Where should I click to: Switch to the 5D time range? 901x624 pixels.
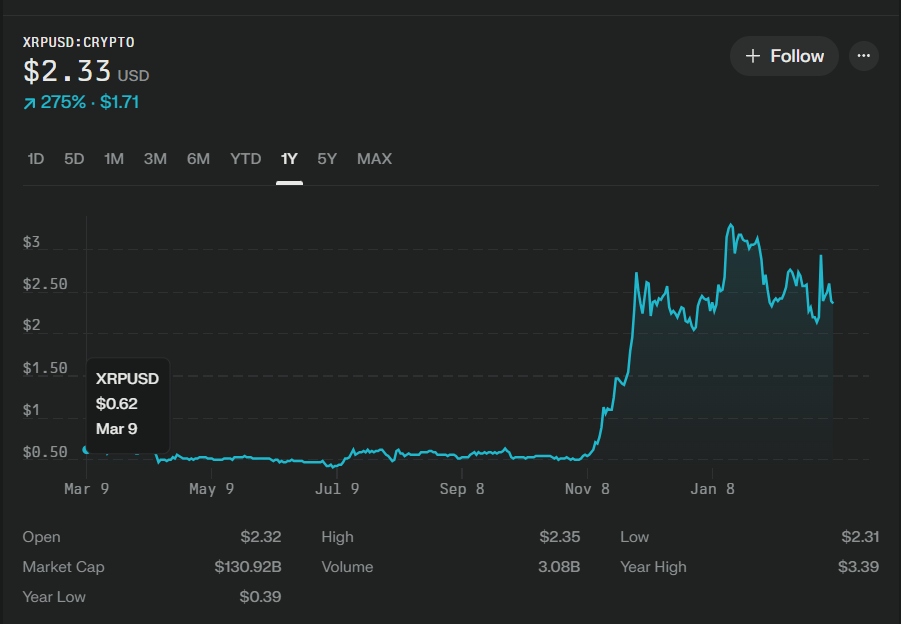coord(74,159)
